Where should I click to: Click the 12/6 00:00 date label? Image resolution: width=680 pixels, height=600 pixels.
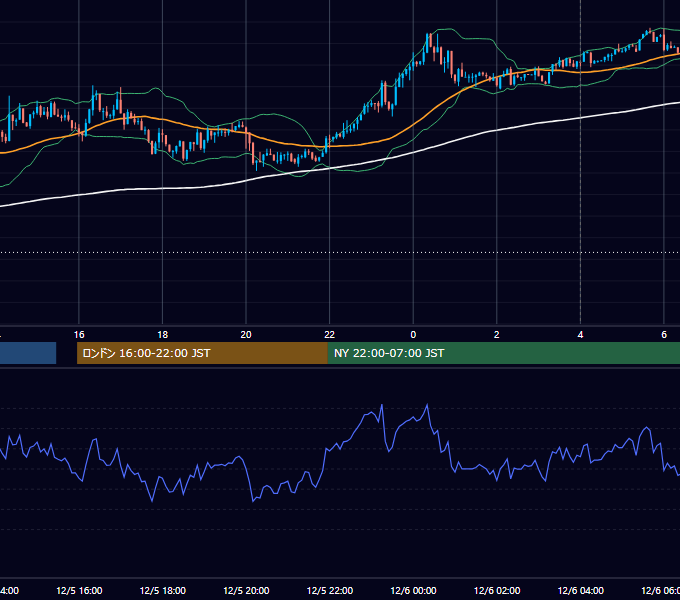[413, 590]
